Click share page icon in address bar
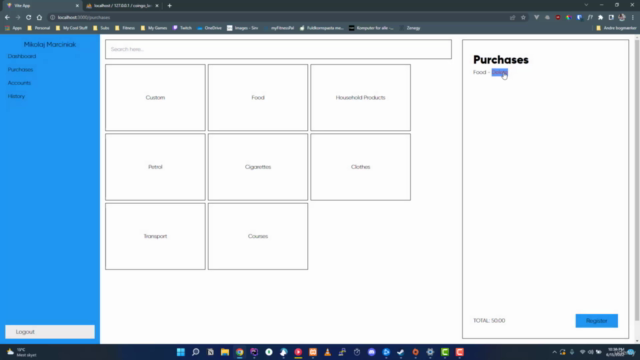640x360 pixels. [x=512, y=18]
